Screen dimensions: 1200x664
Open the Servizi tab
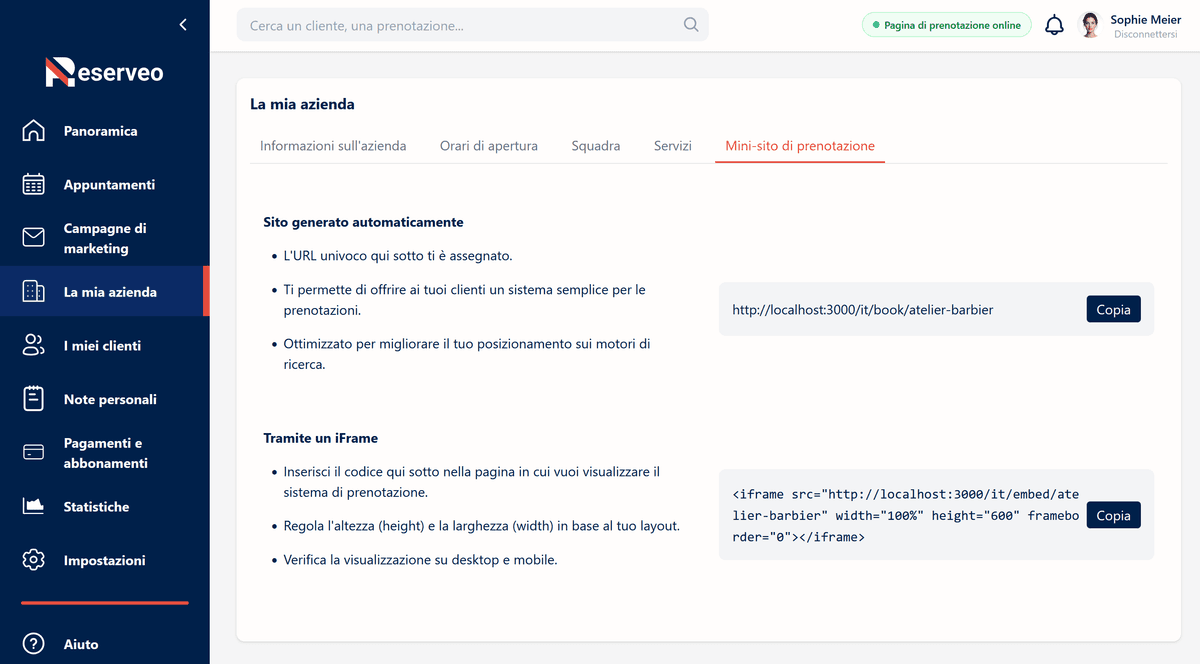(673, 146)
